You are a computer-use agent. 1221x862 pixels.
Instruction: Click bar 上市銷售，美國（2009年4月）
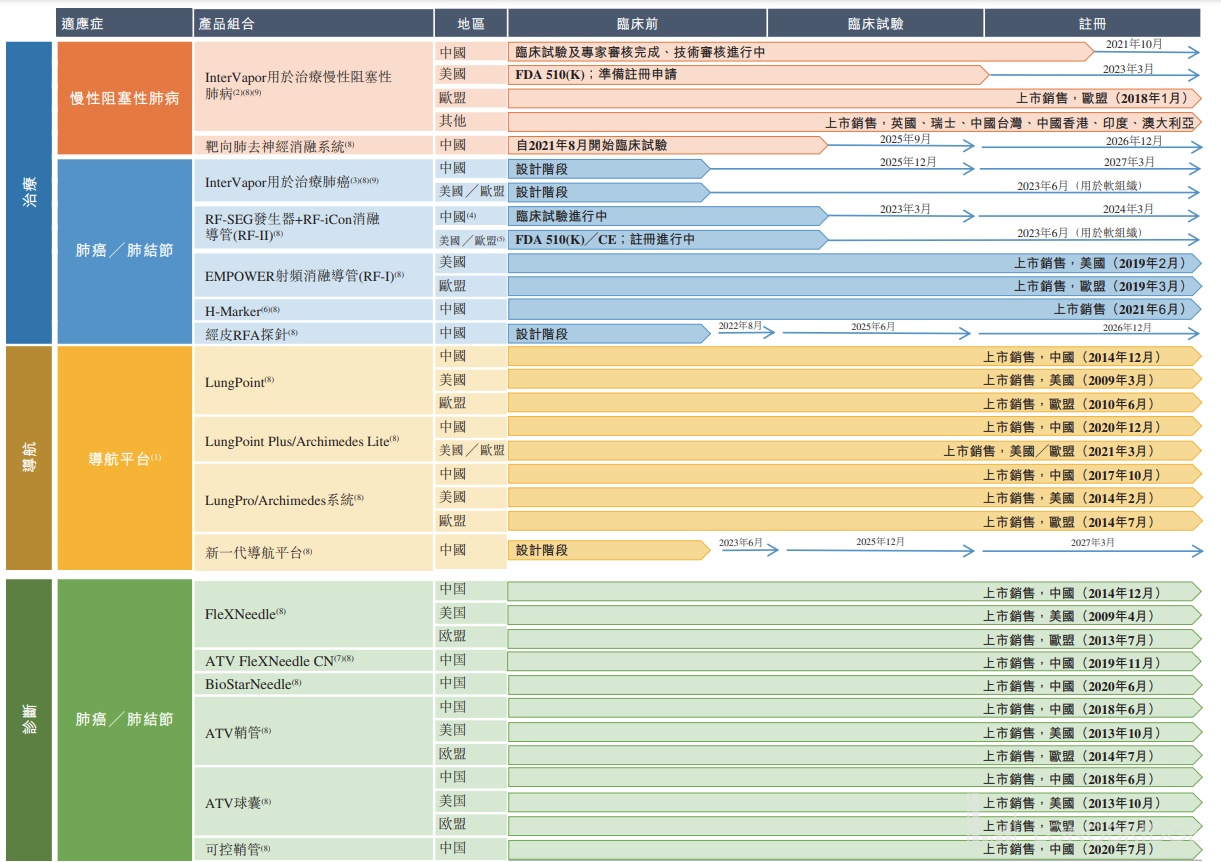tap(855, 616)
